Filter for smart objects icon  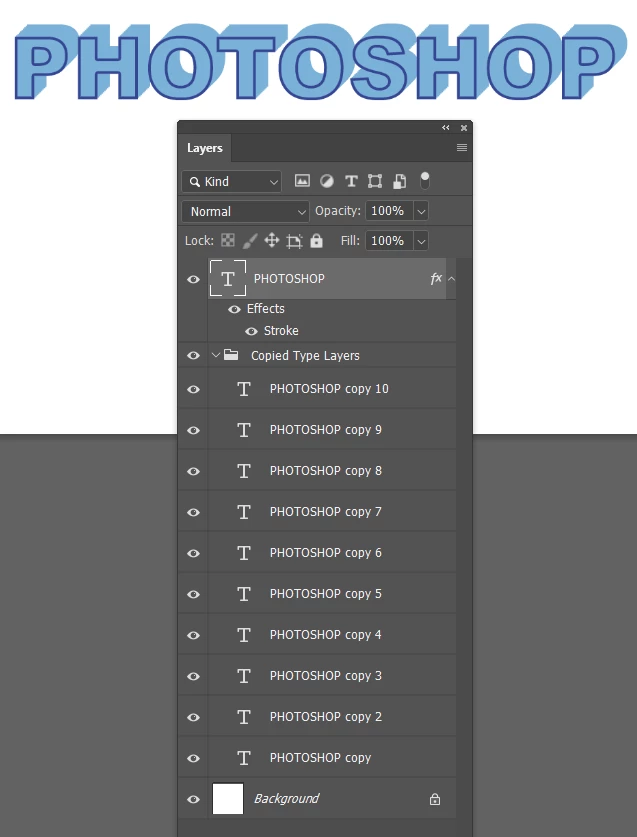tap(399, 181)
